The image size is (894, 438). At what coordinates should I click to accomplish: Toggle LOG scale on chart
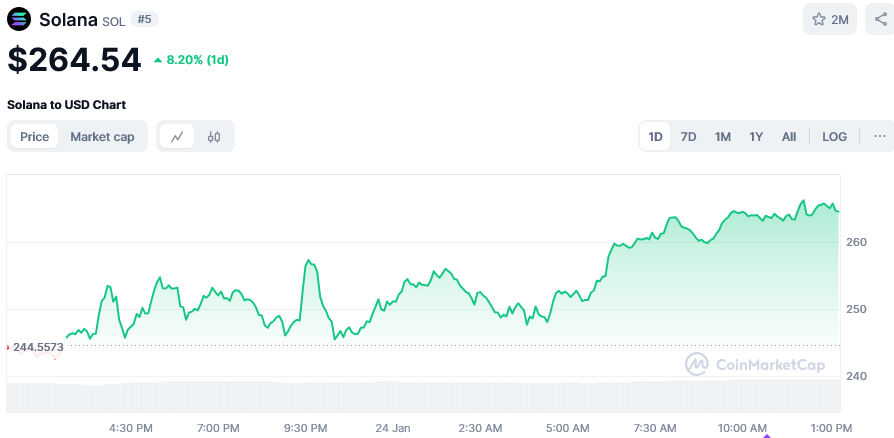[834, 136]
